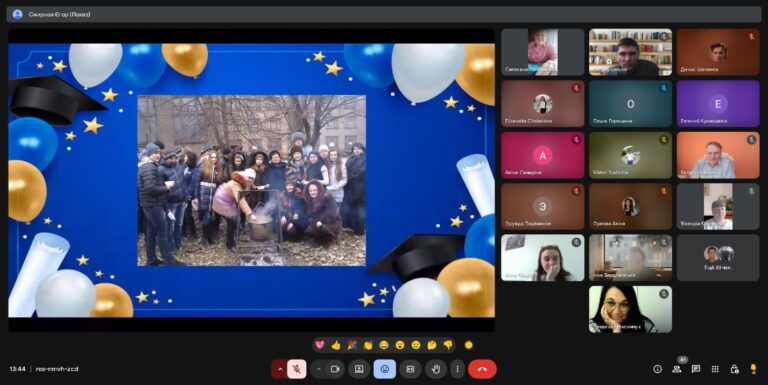Viewport: 768px width, 385px height.
Task: Click the participant count badge above people icon
Action: (682, 360)
